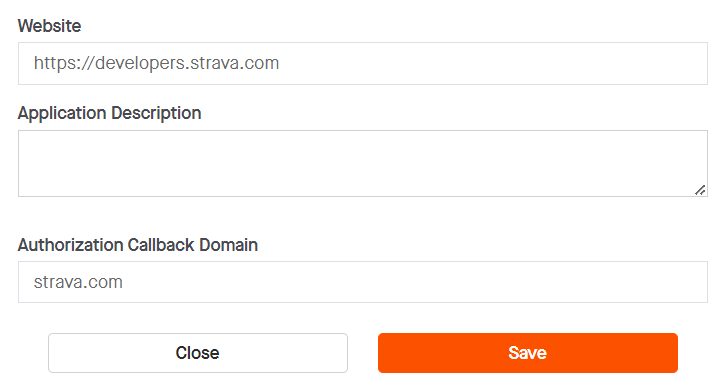
Task: Click the Authorization Callback Domain label
Action: [x=138, y=245]
